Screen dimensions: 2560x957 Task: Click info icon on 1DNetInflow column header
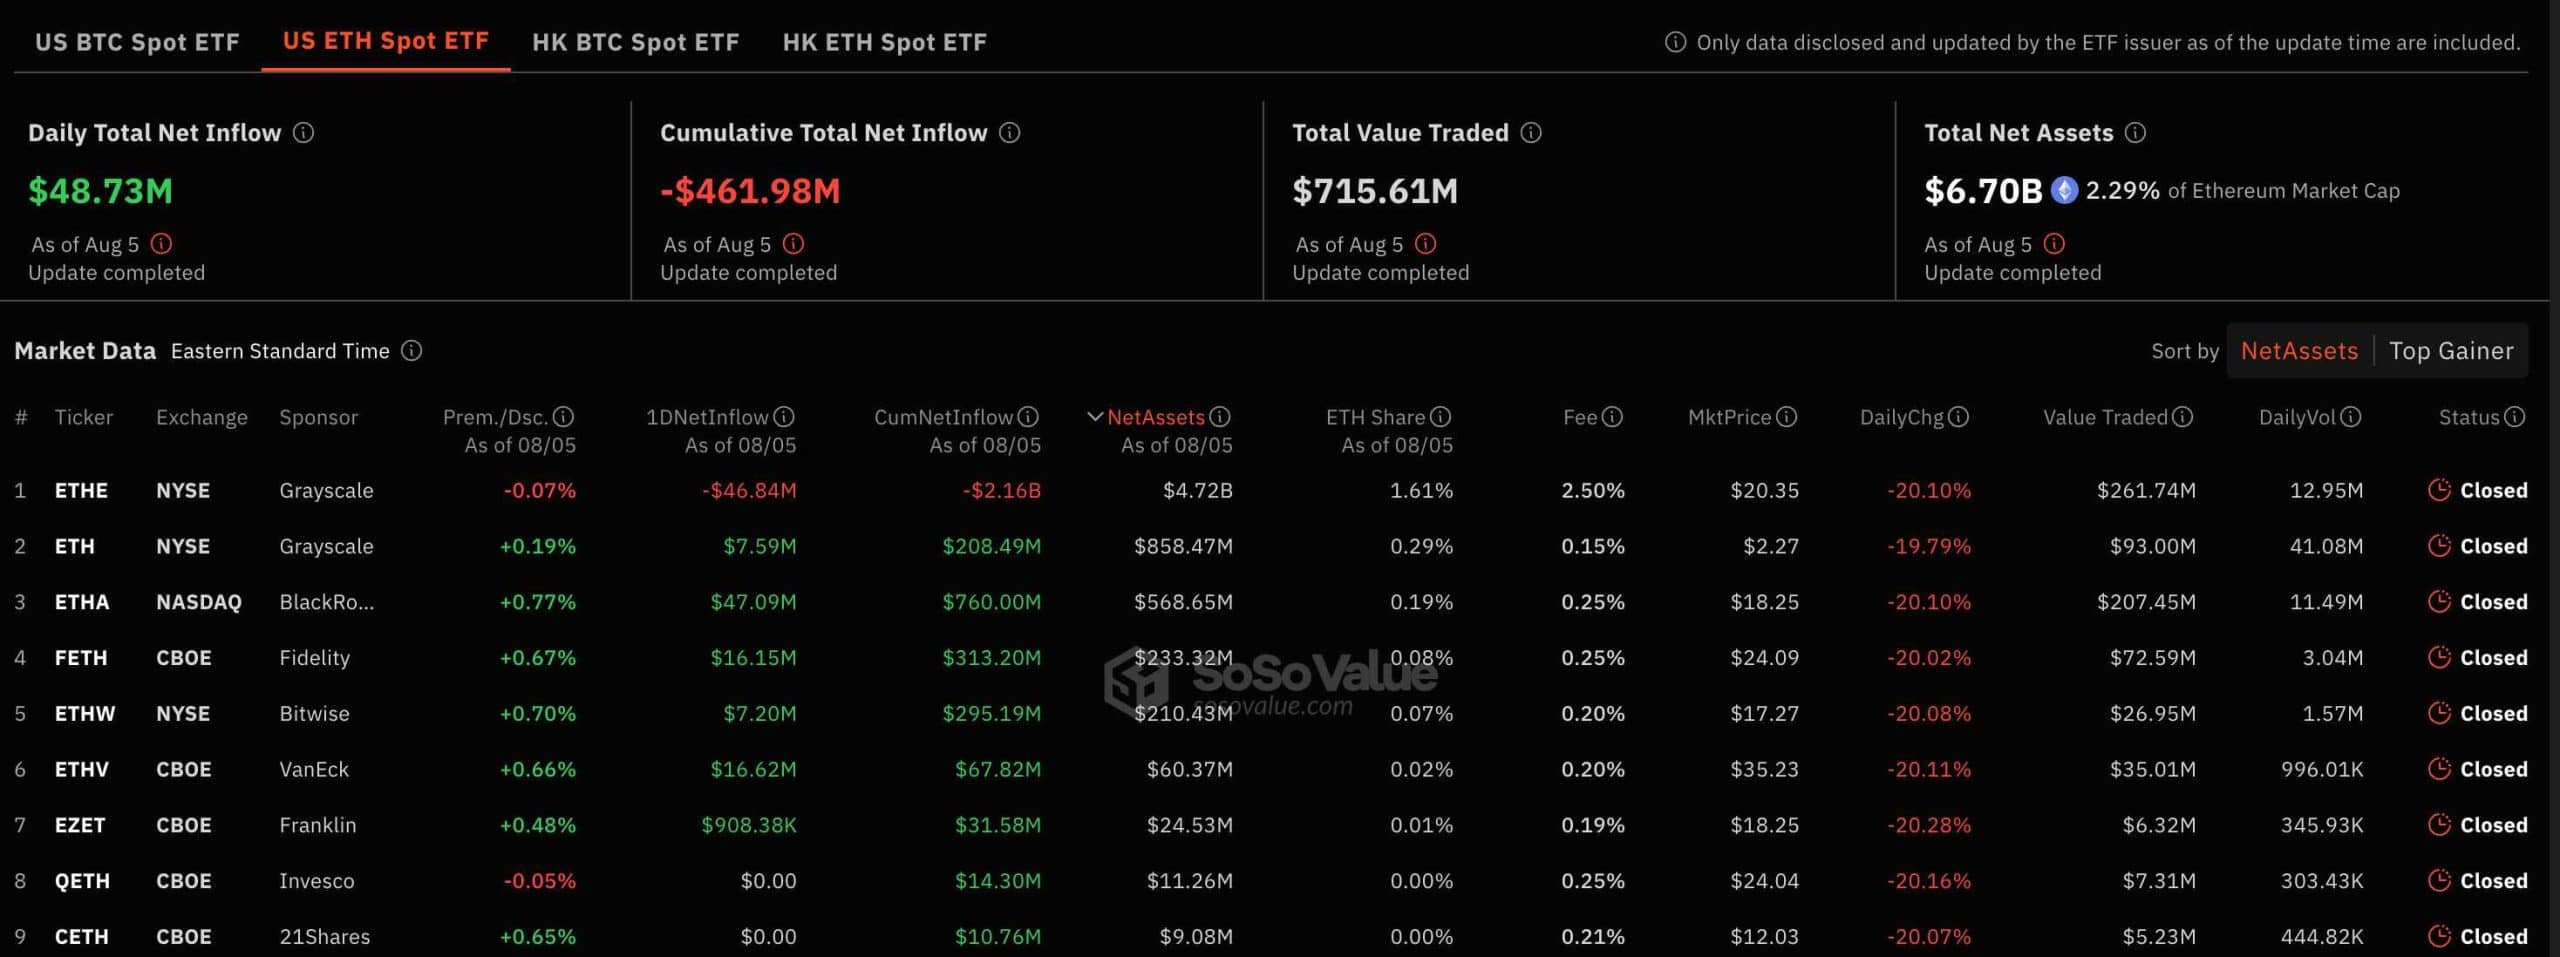click(x=784, y=417)
